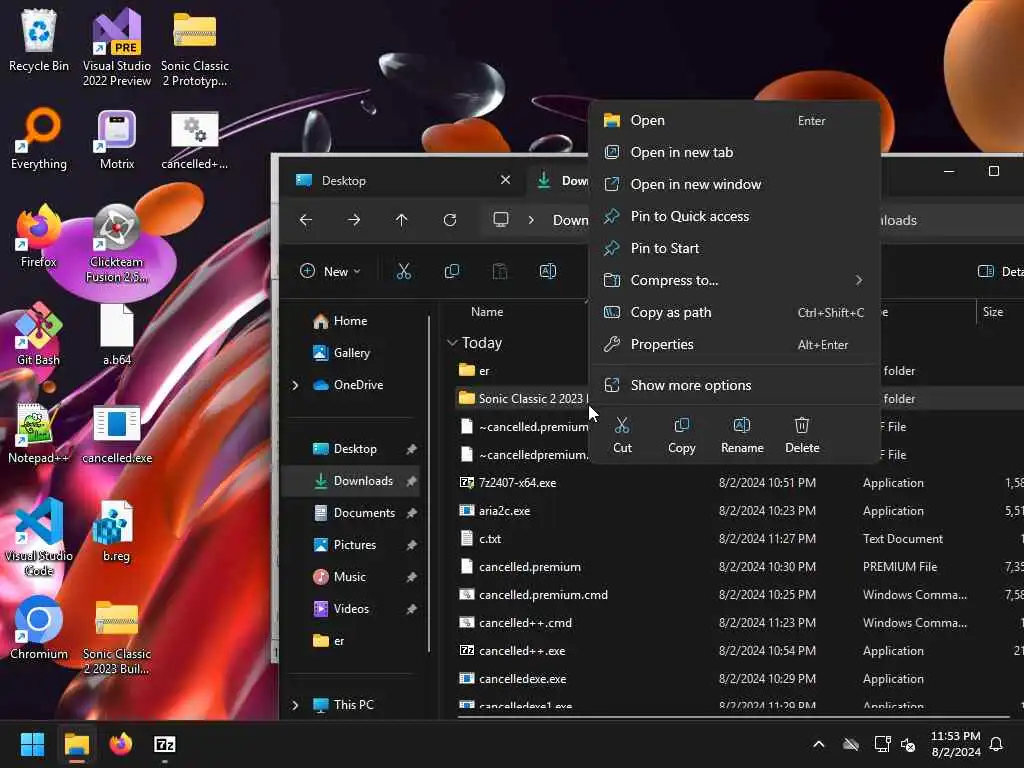Select the Sonic Classic 2 Prototype zip on desktop

[195, 47]
